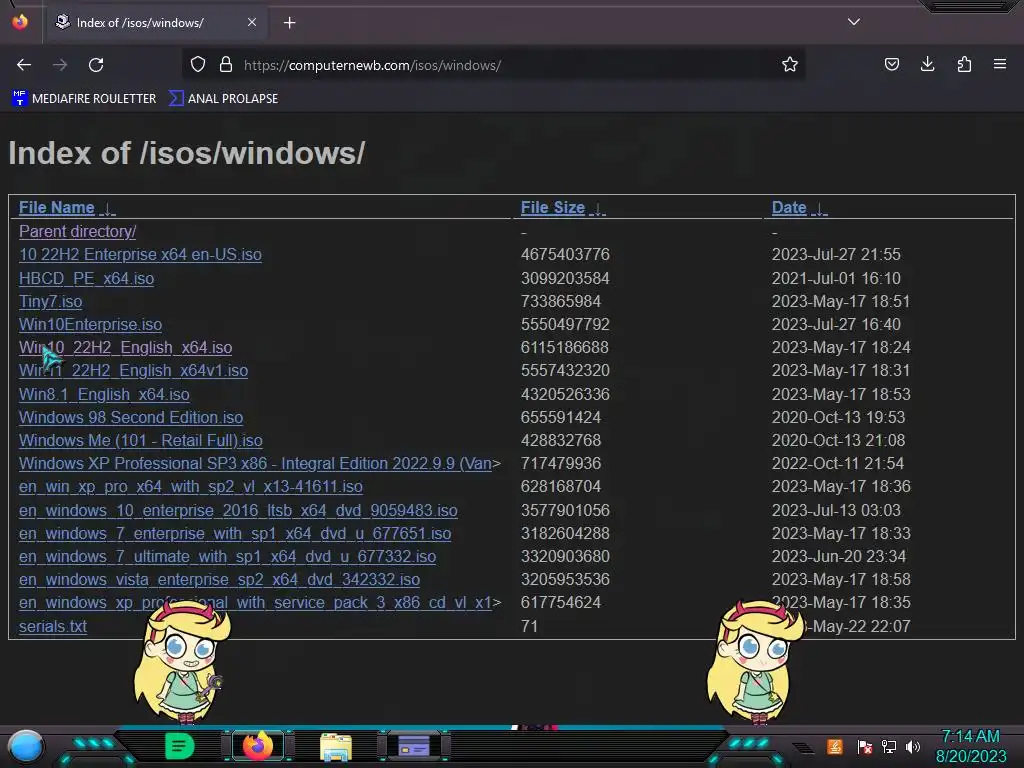Open the volume speaker tray icon
Viewport: 1024px width, 768px height.
912,746
